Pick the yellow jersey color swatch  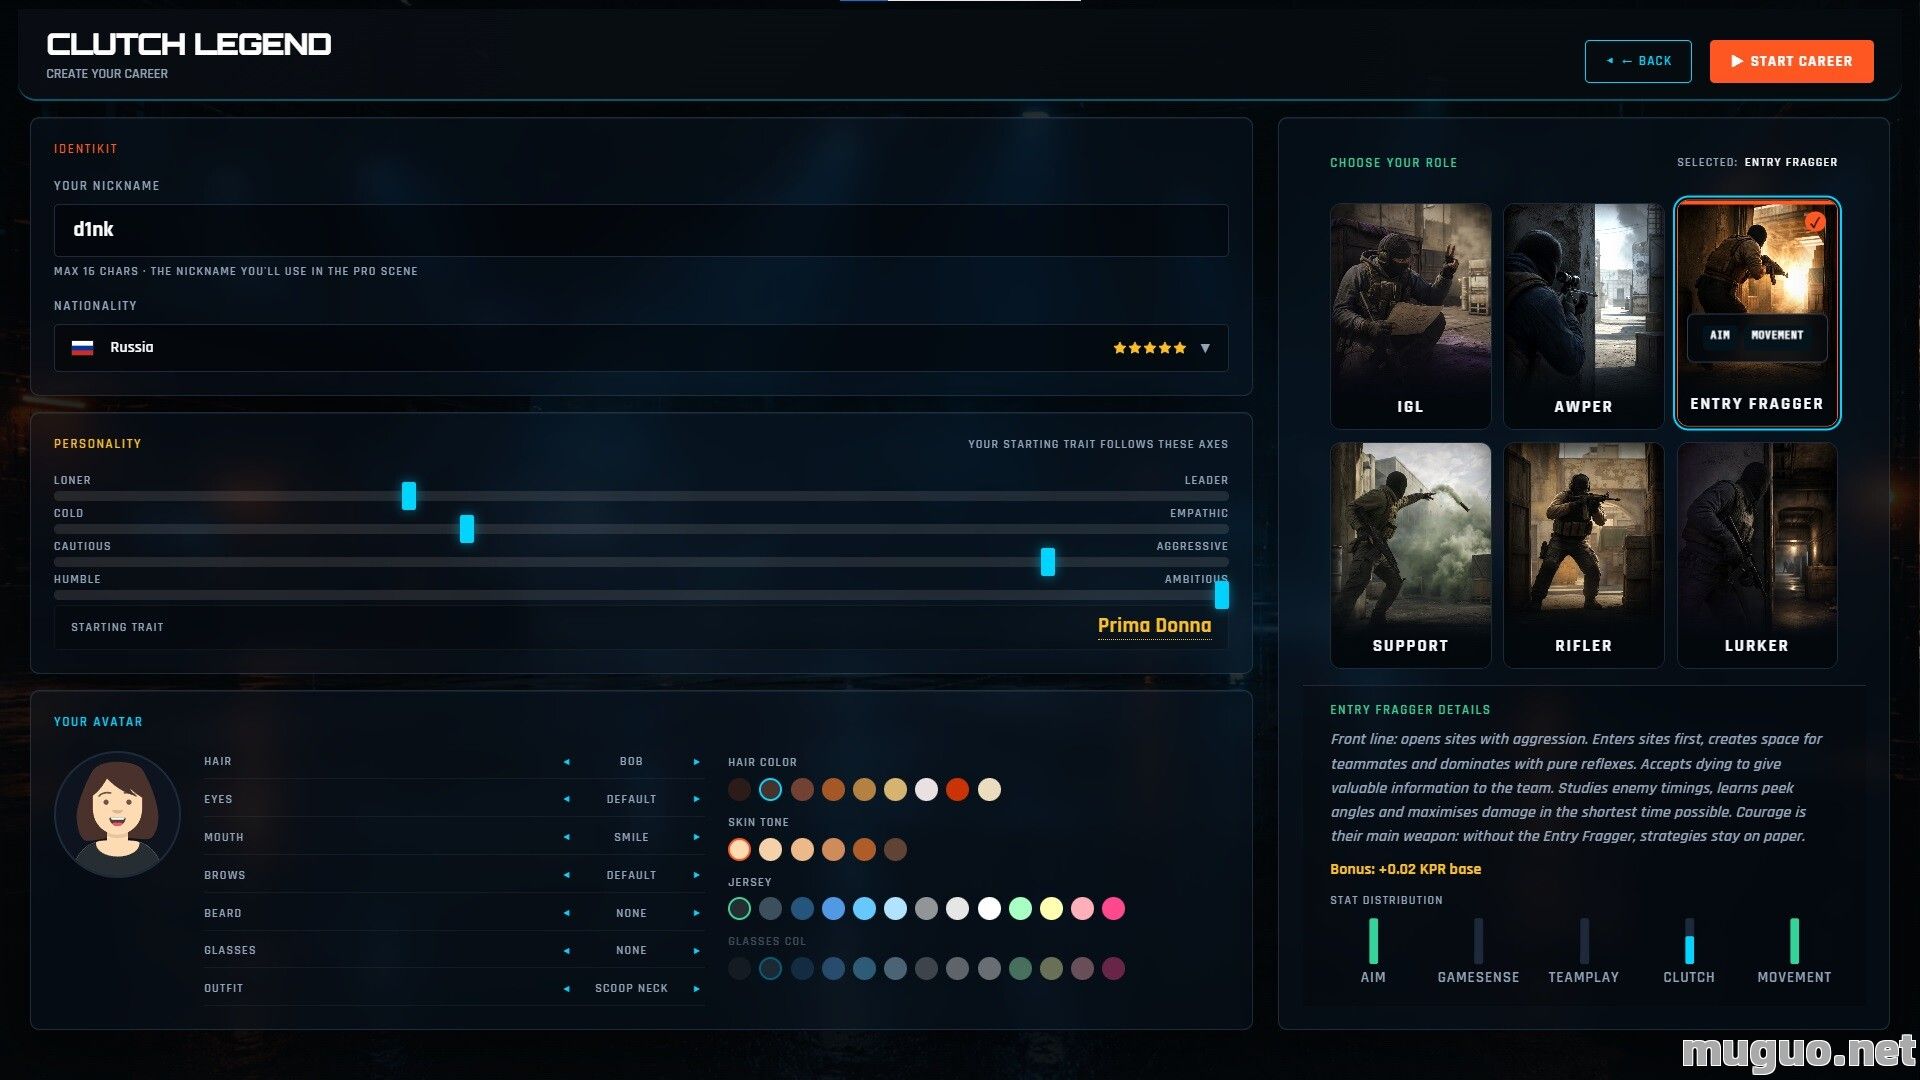(x=1051, y=909)
